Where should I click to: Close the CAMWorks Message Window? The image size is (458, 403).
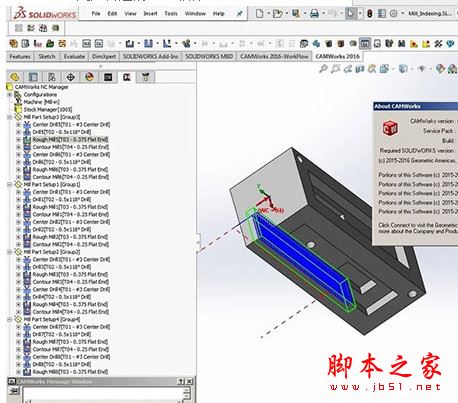coord(189,381)
